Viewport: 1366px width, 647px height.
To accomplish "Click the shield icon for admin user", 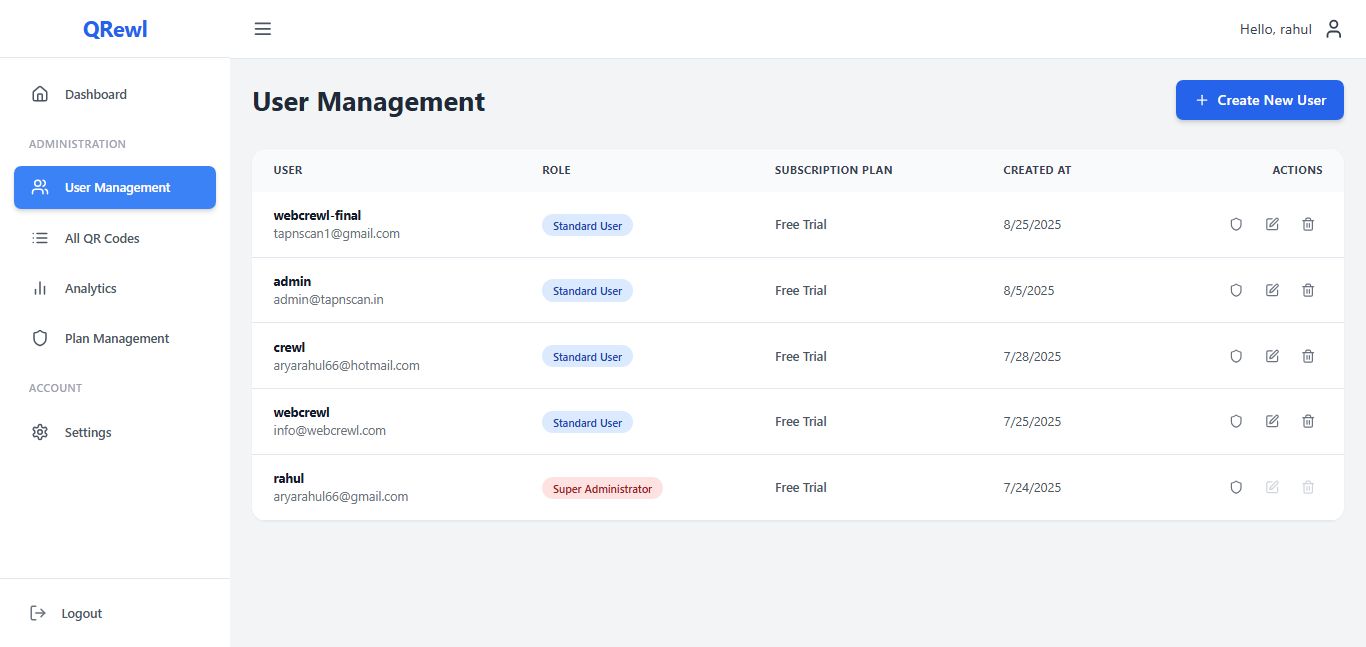I will [1236, 290].
